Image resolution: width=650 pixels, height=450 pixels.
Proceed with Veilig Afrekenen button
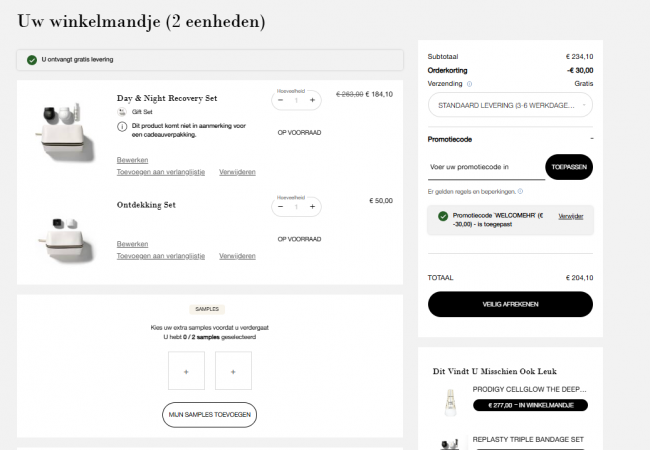pos(510,304)
